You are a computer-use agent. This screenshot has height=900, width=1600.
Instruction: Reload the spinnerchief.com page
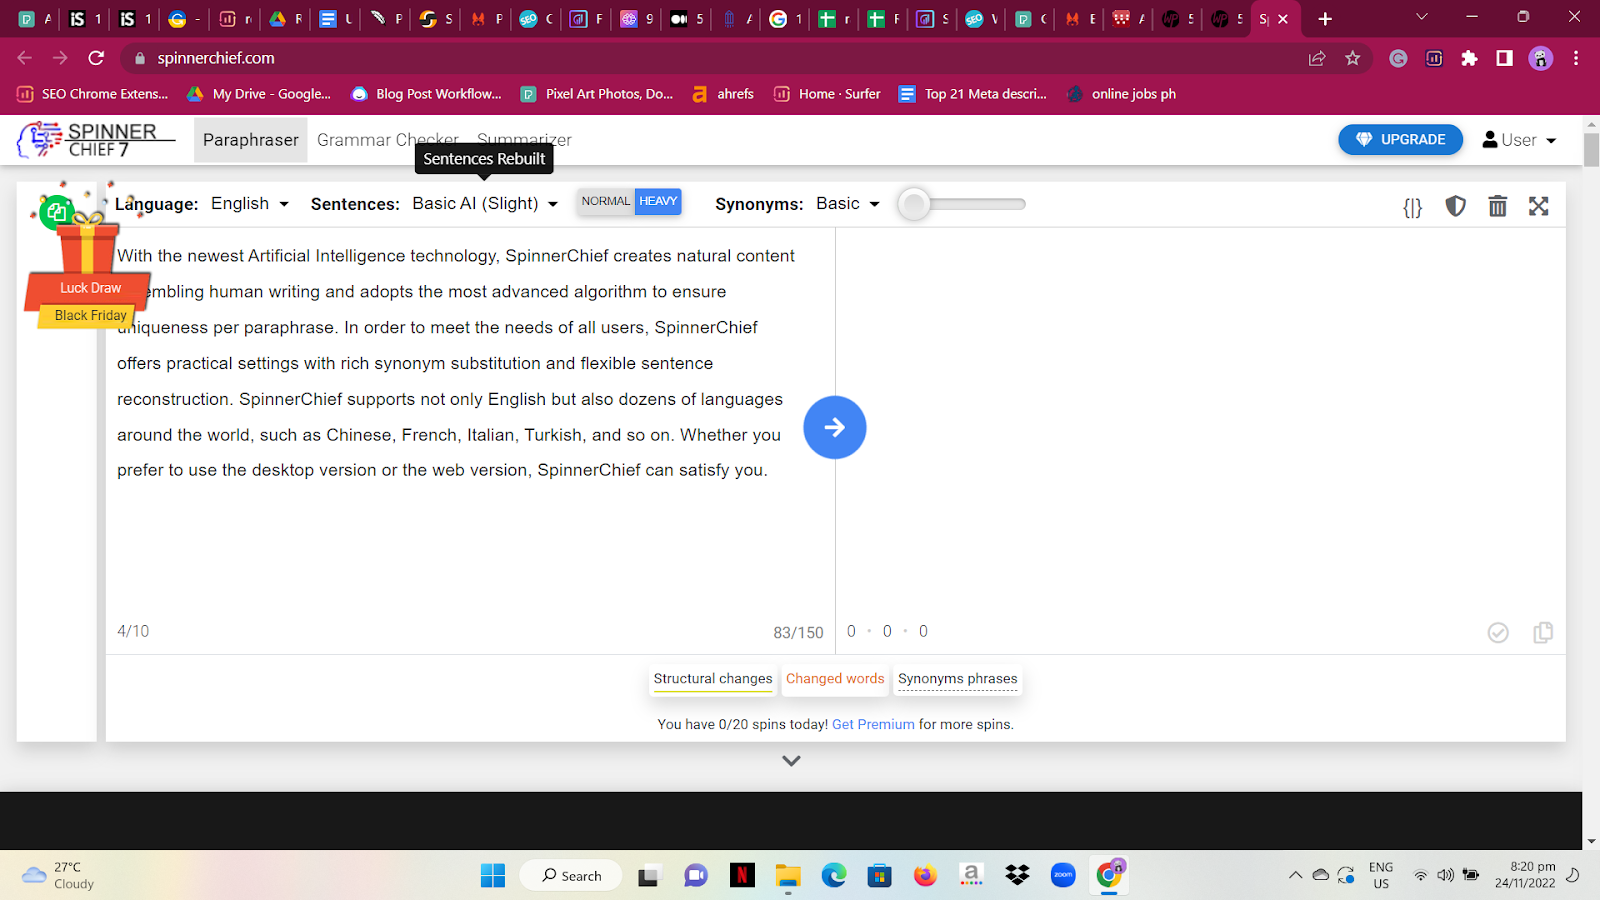pyautogui.click(x=96, y=58)
